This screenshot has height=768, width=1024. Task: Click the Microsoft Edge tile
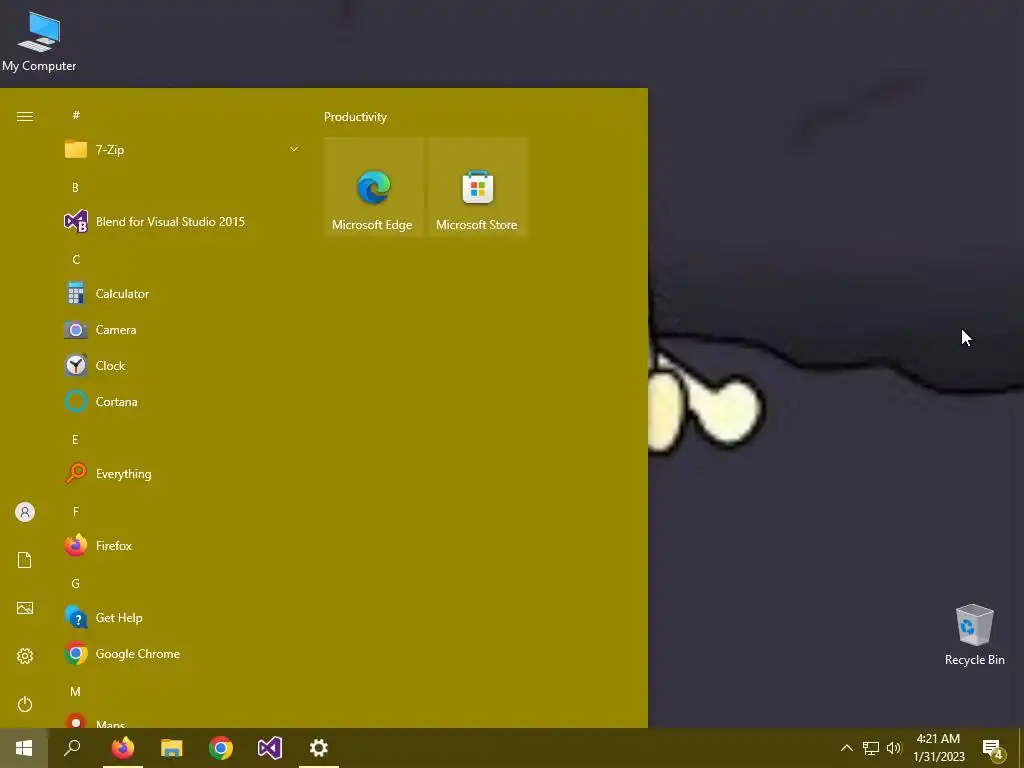pos(374,187)
